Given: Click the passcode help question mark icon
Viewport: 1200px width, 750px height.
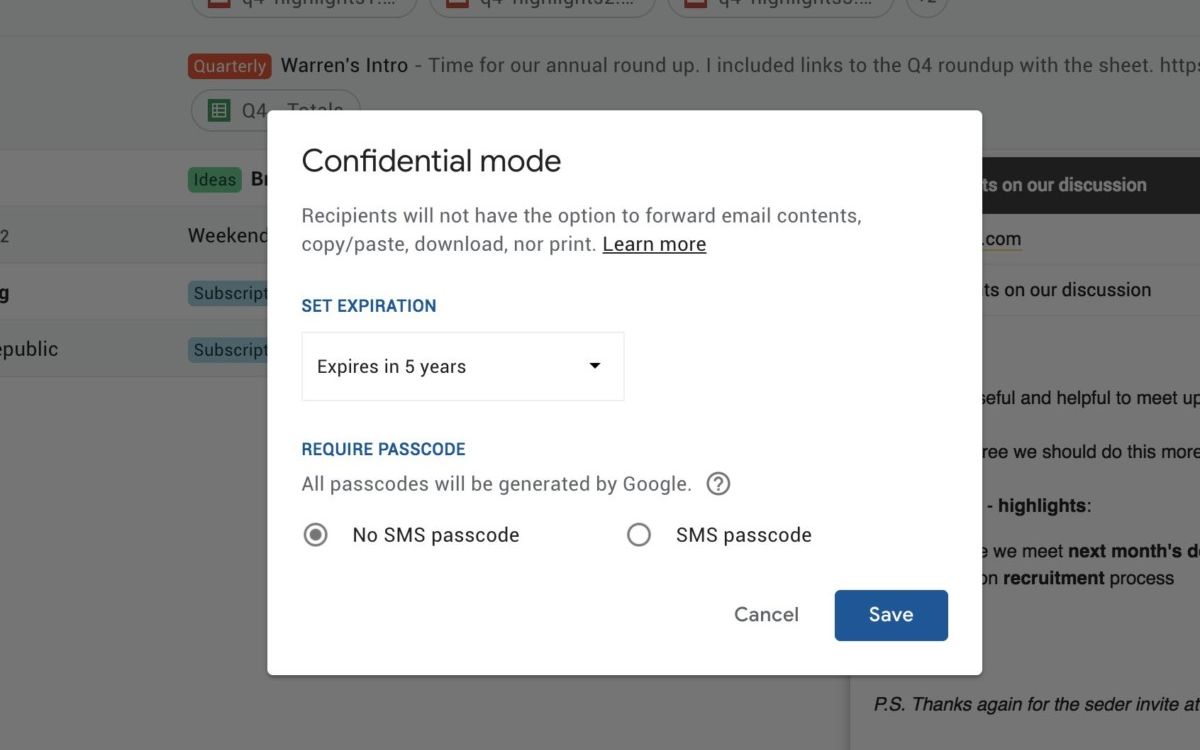Looking at the screenshot, I should tap(718, 484).
